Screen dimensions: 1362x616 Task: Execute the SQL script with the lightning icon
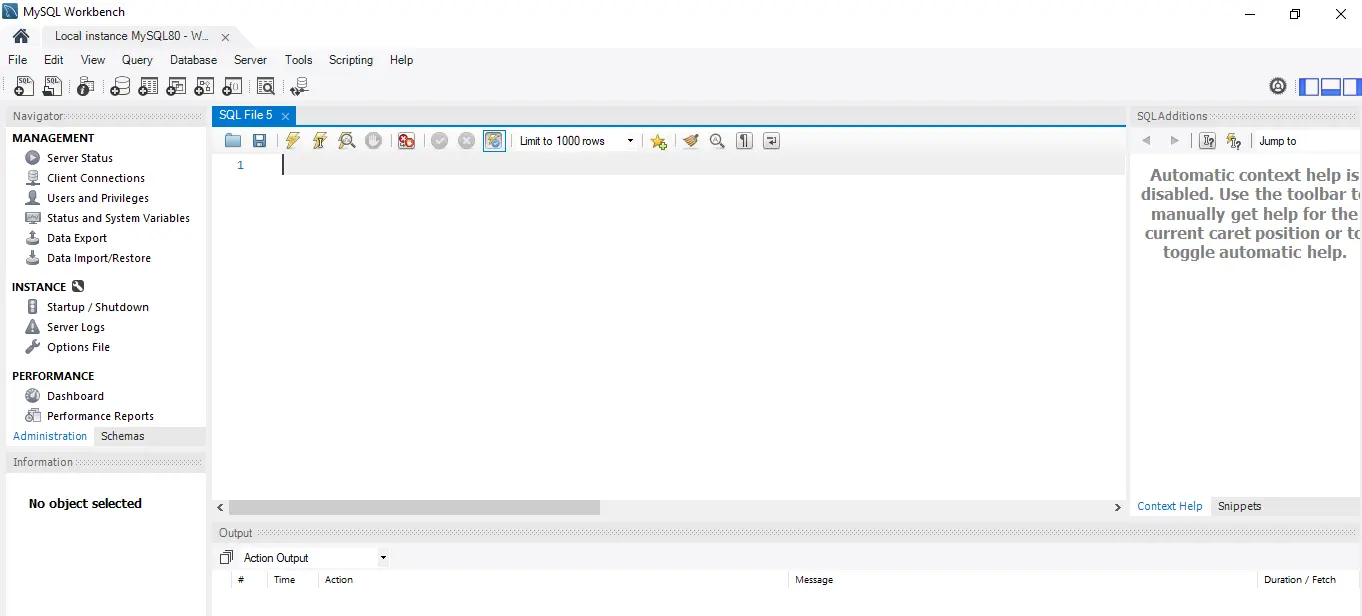(292, 140)
